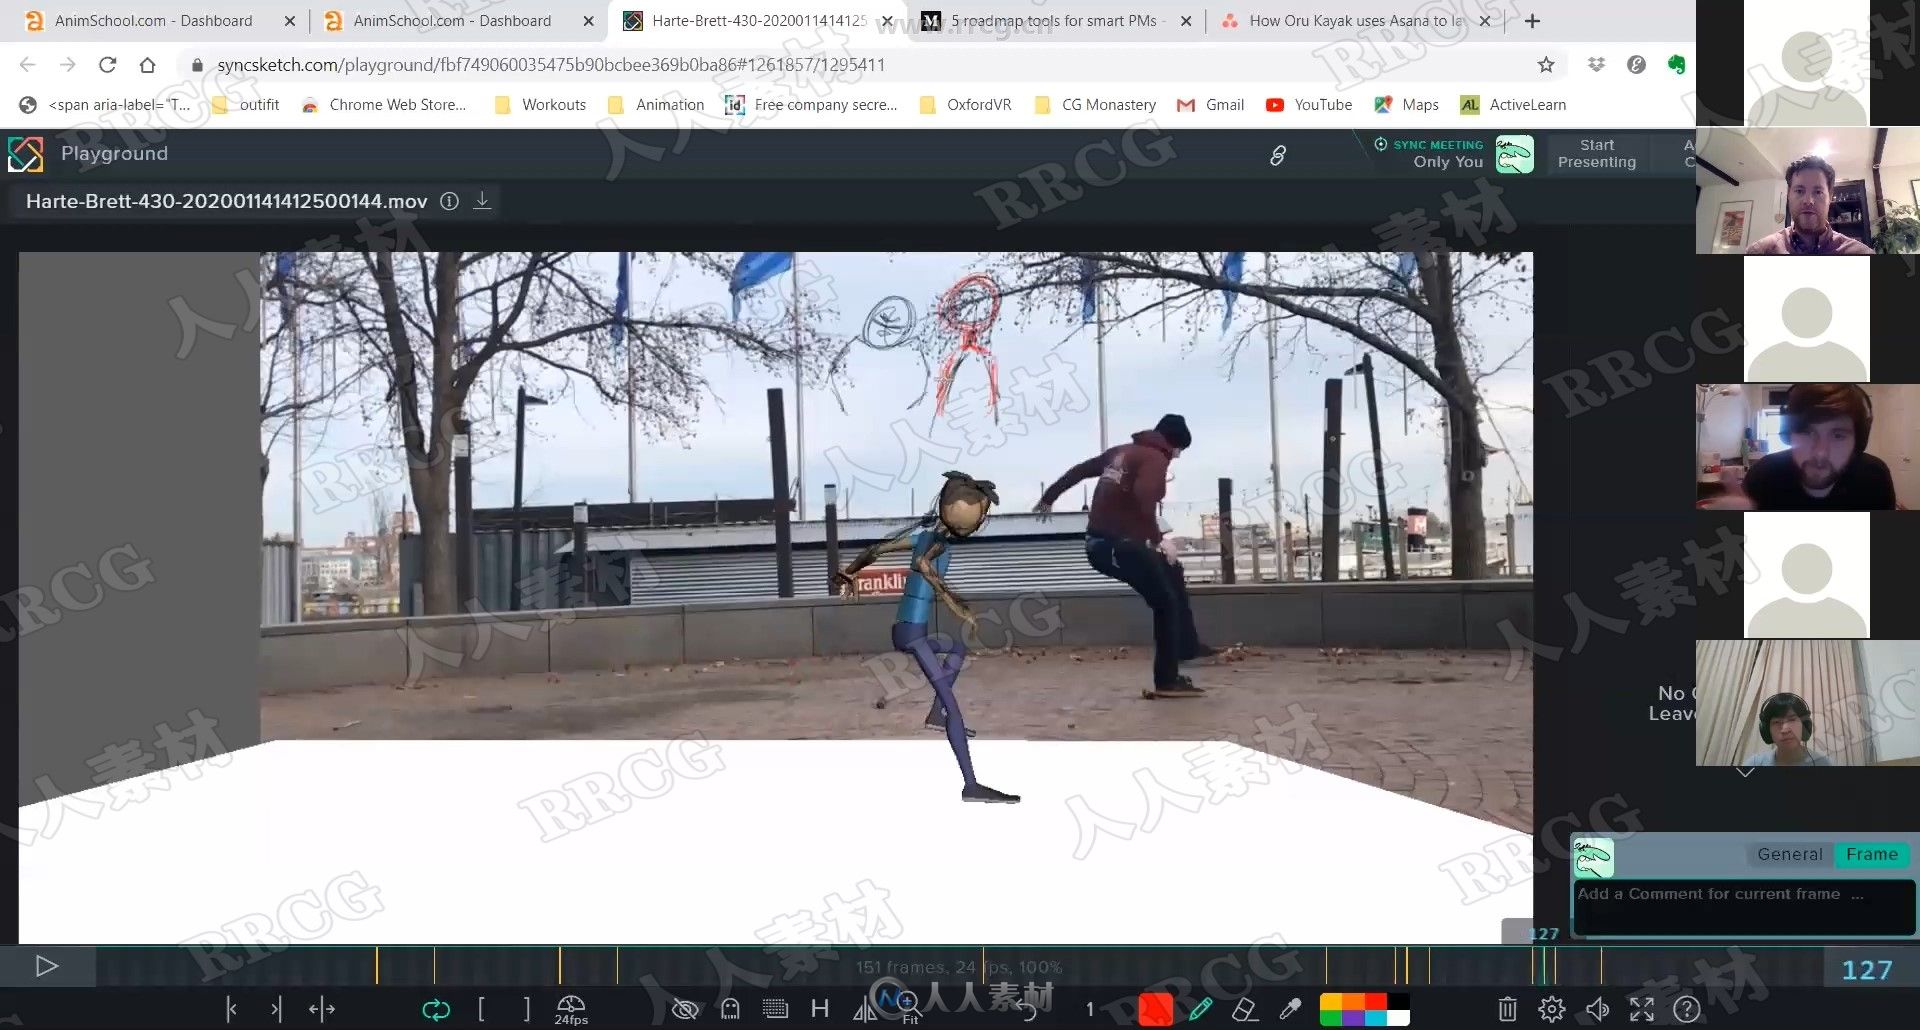Set out-point with right bracket
Image resolution: width=1920 pixels, height=1030 pixels.
[x=527, y=1009]
